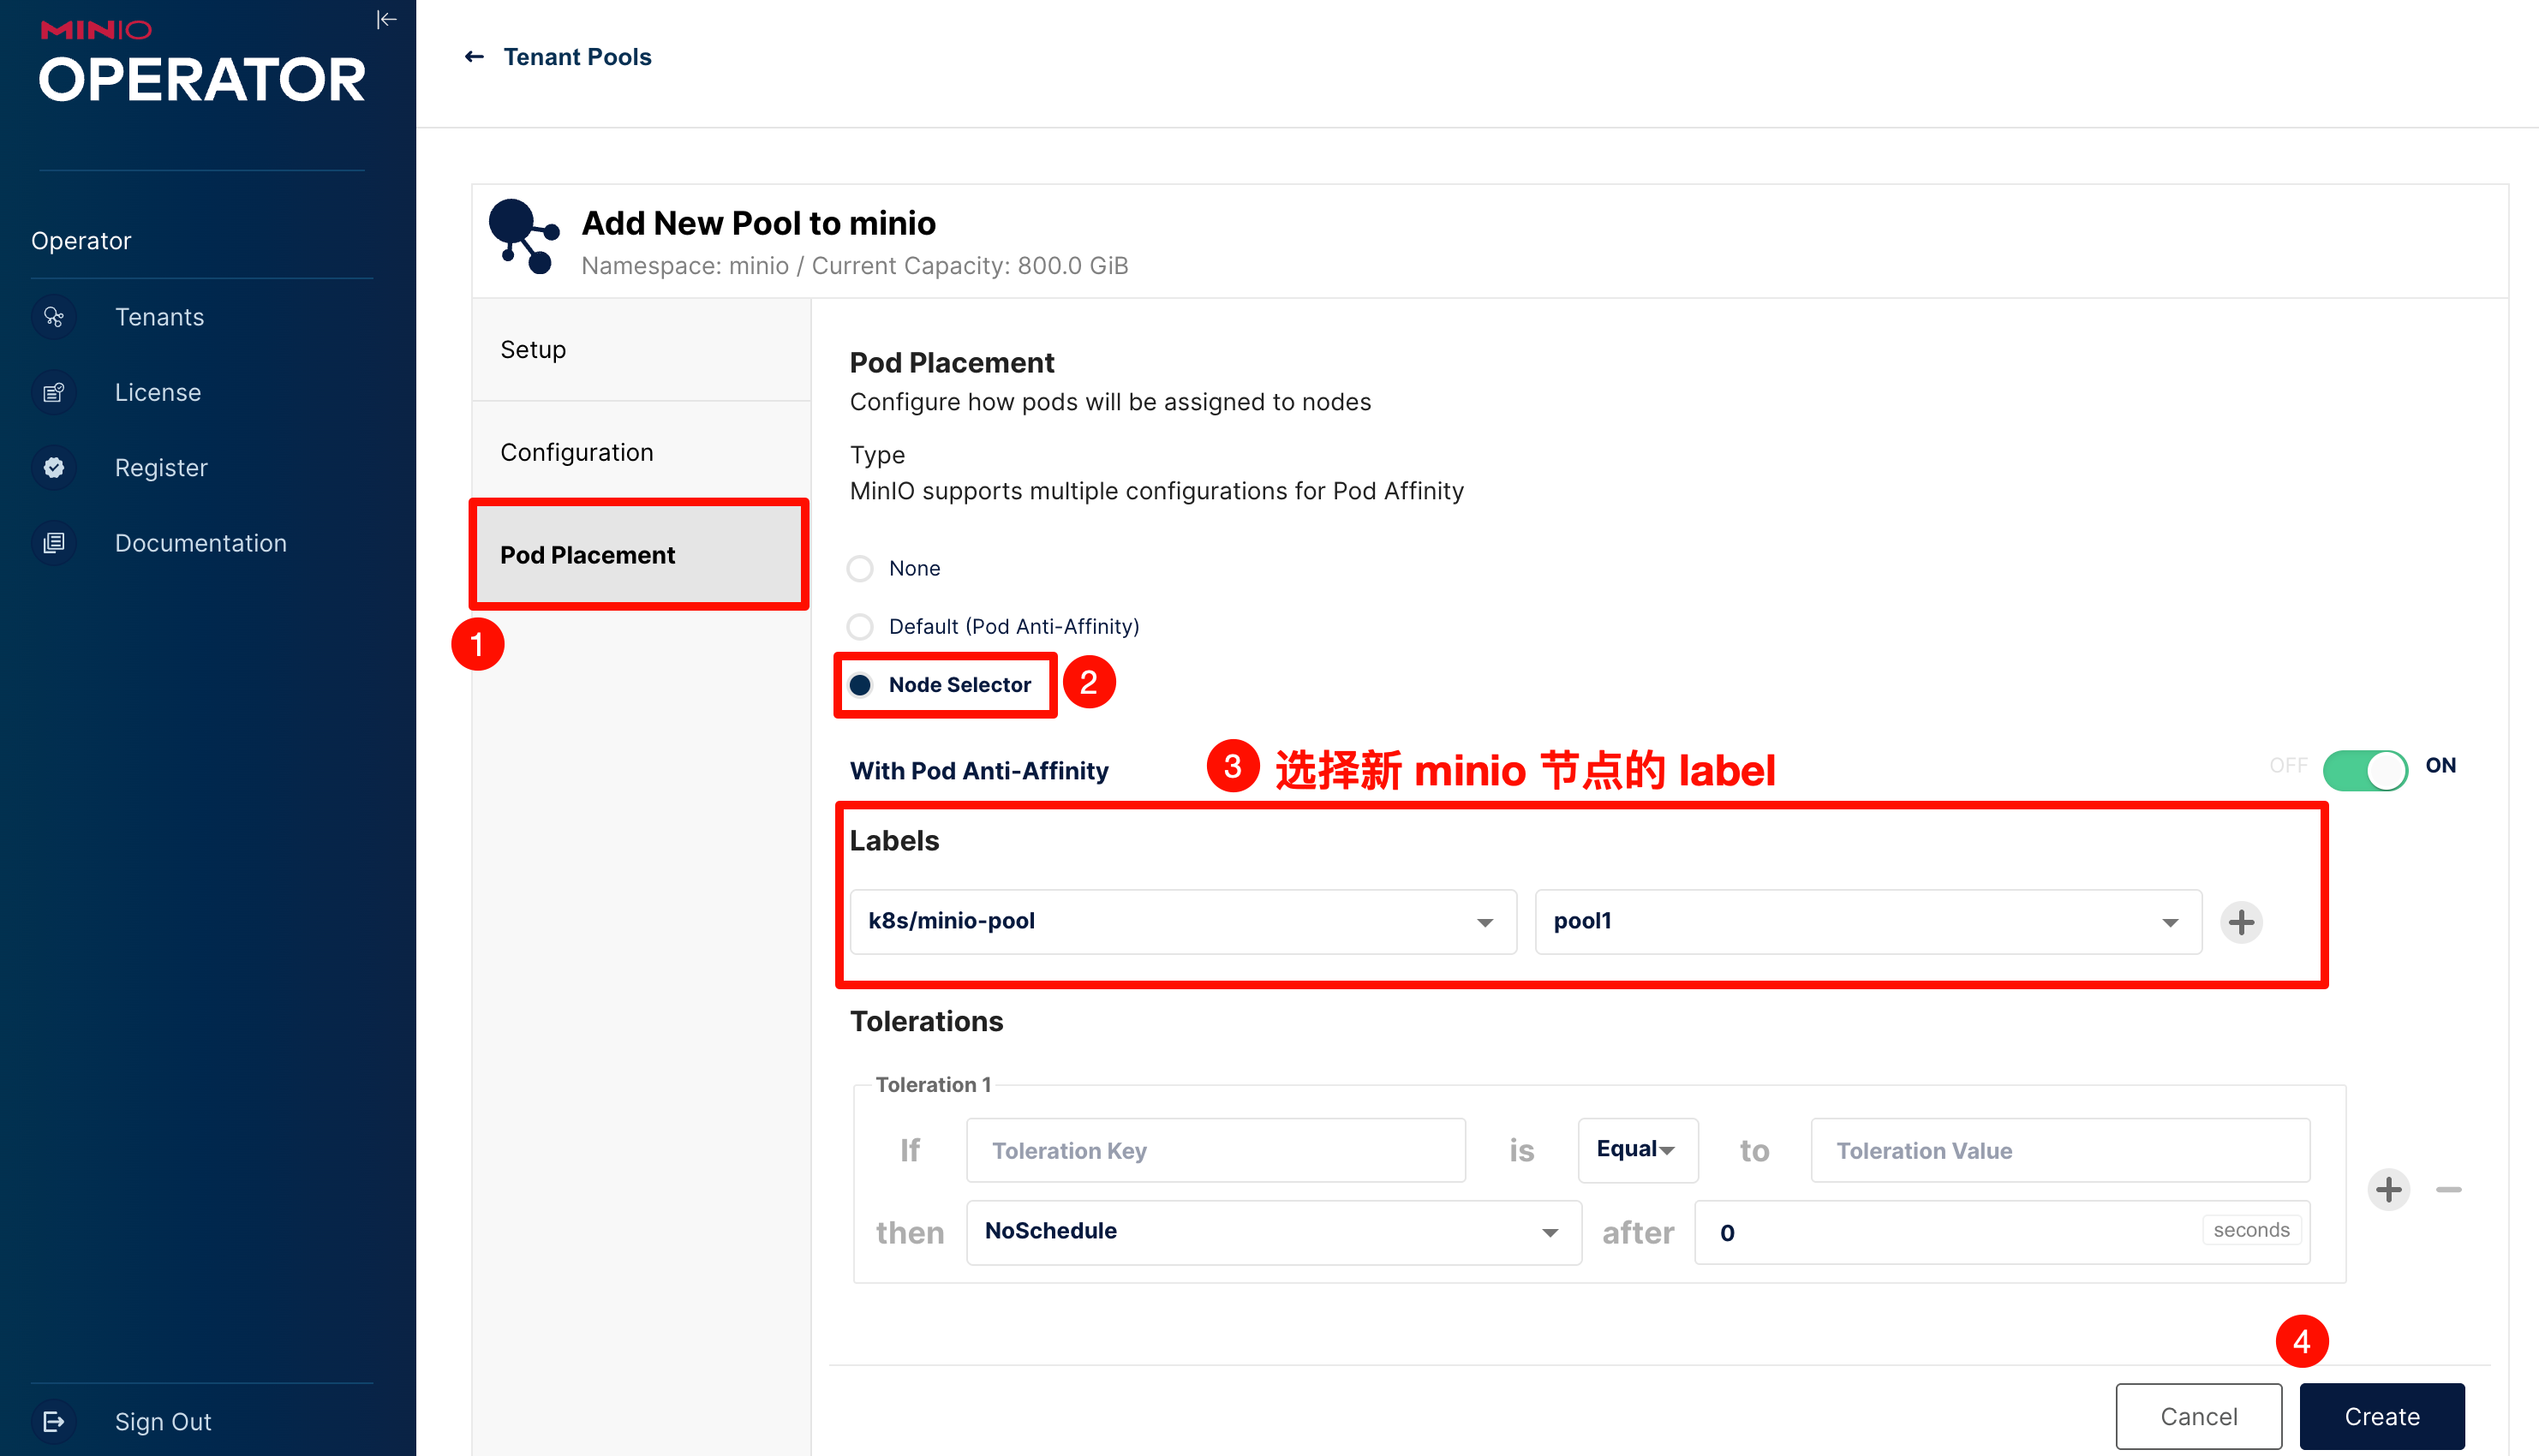Viewport: 2539px width, 1456px height.
Task: Add another label with plus icon
Action: 2241,922
